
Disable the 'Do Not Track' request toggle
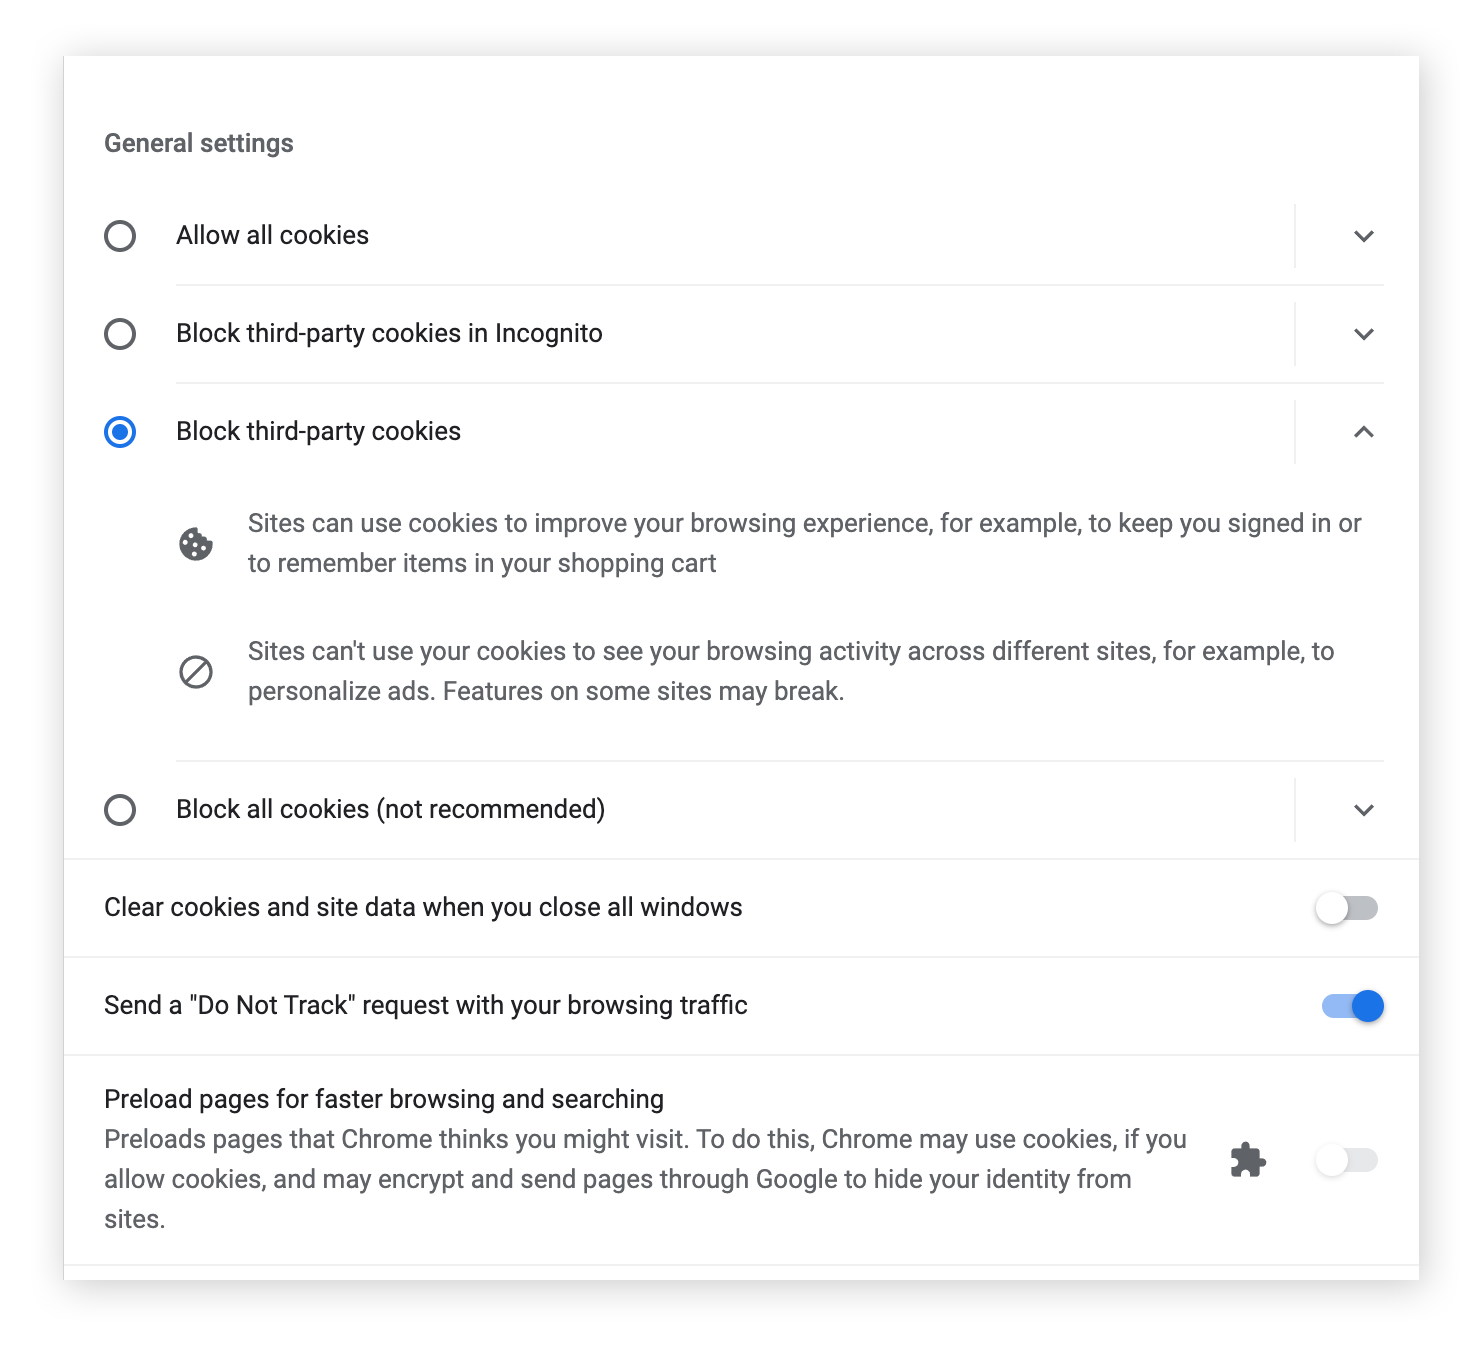coord(1345,1006)
